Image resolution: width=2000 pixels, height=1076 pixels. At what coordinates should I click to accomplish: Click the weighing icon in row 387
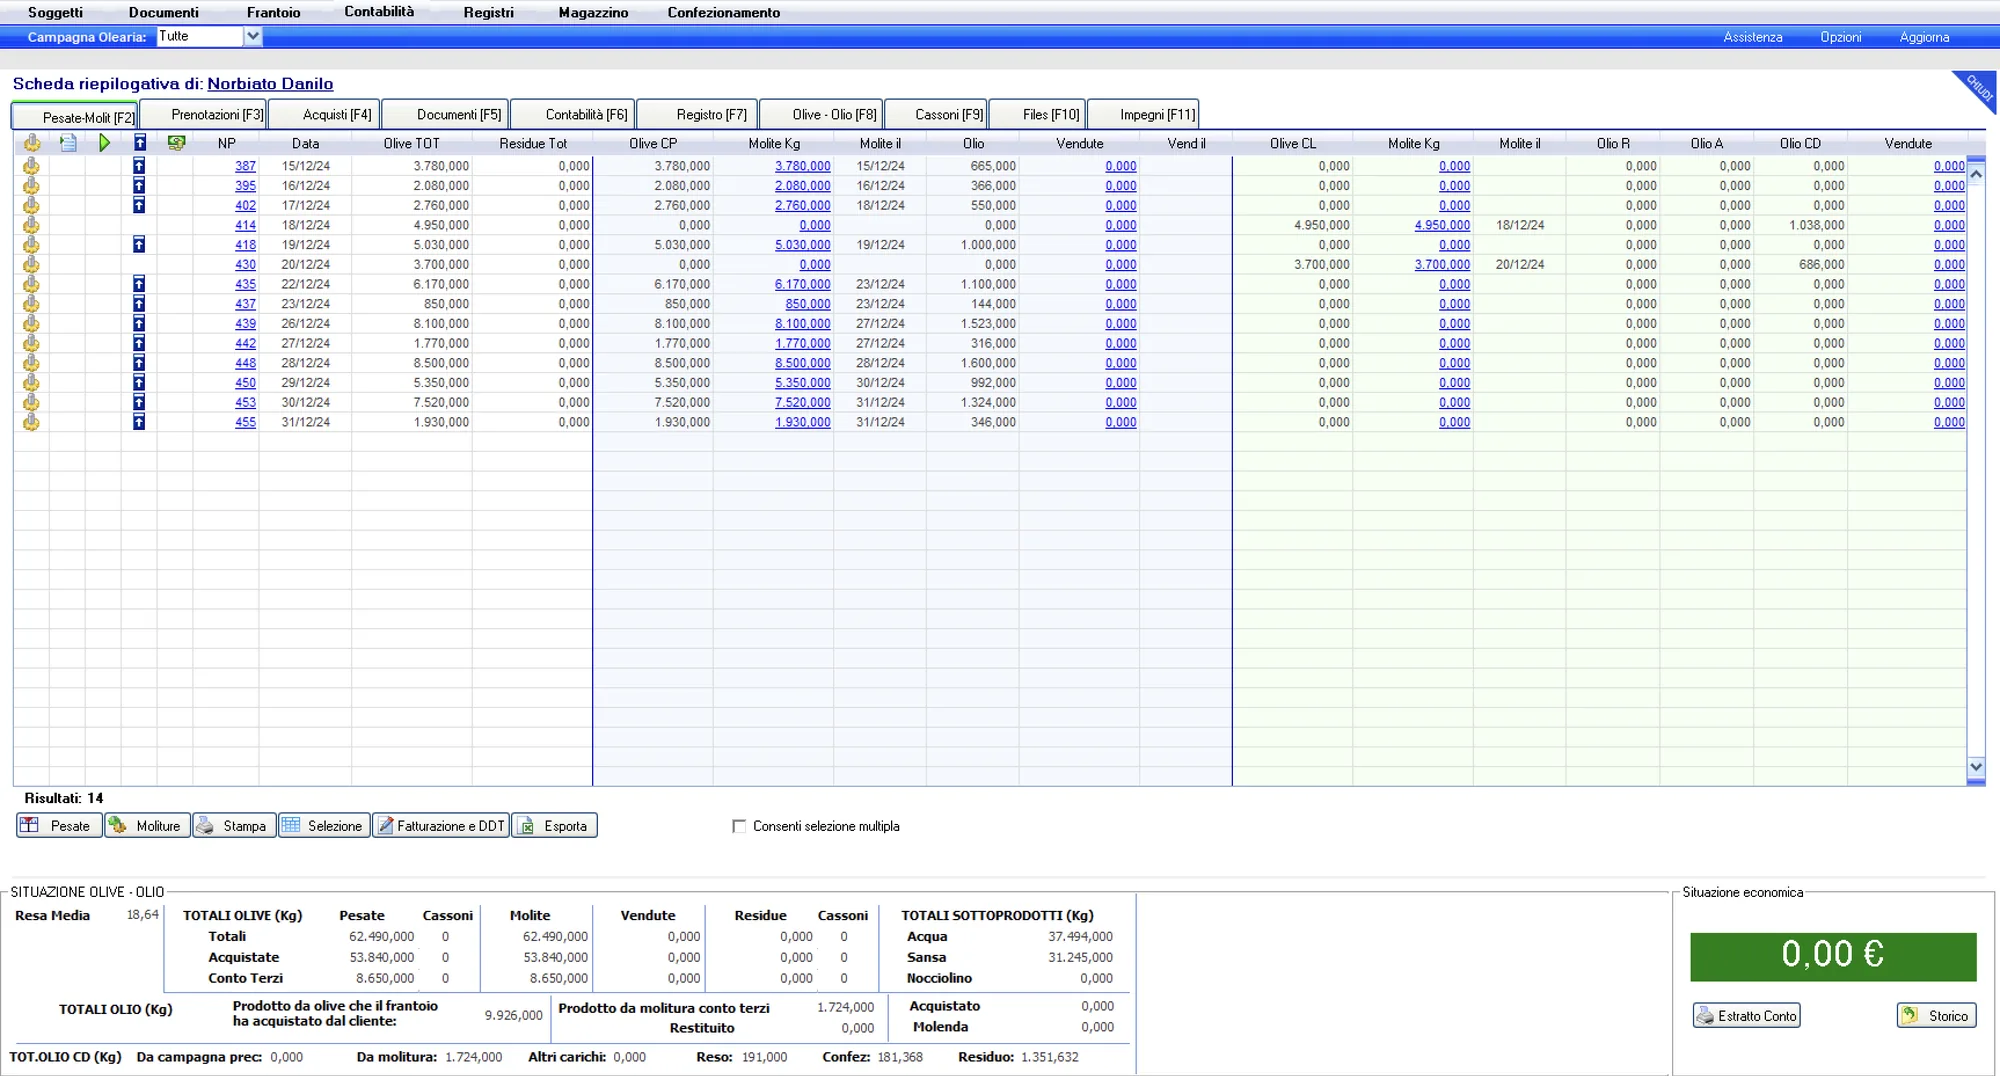coord(31,166)
